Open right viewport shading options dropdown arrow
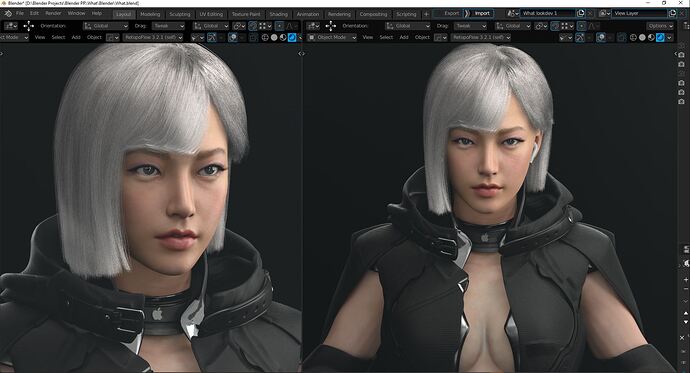 (669, 37)
